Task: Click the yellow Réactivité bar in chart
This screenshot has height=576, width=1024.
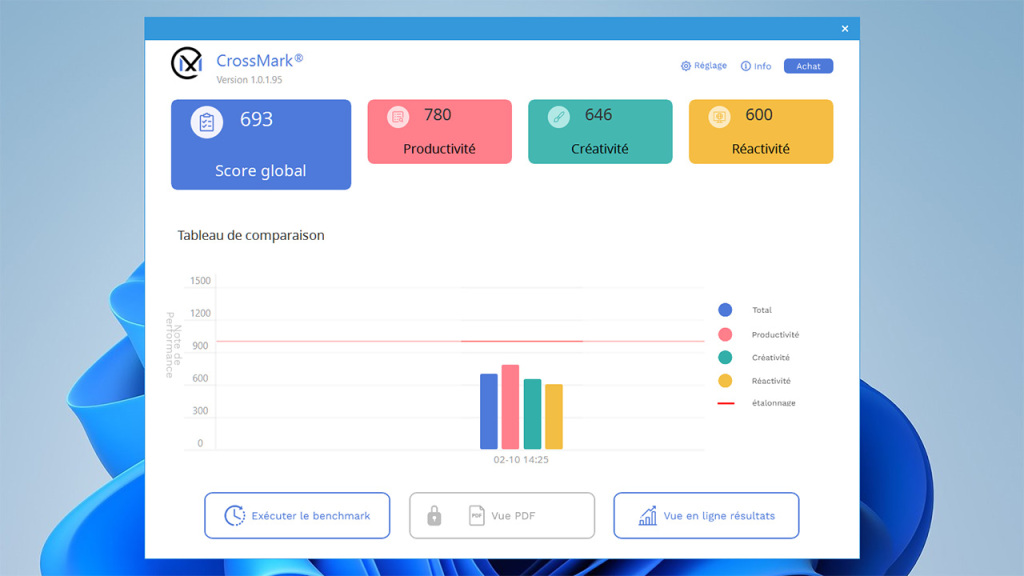Action: (x=554, y=417)
